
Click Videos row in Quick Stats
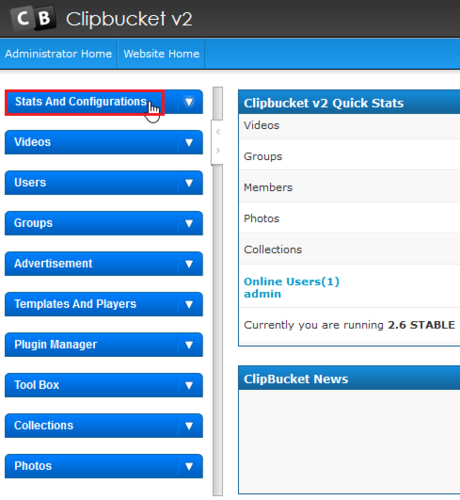pyautogui.click(x=349, y=126)
